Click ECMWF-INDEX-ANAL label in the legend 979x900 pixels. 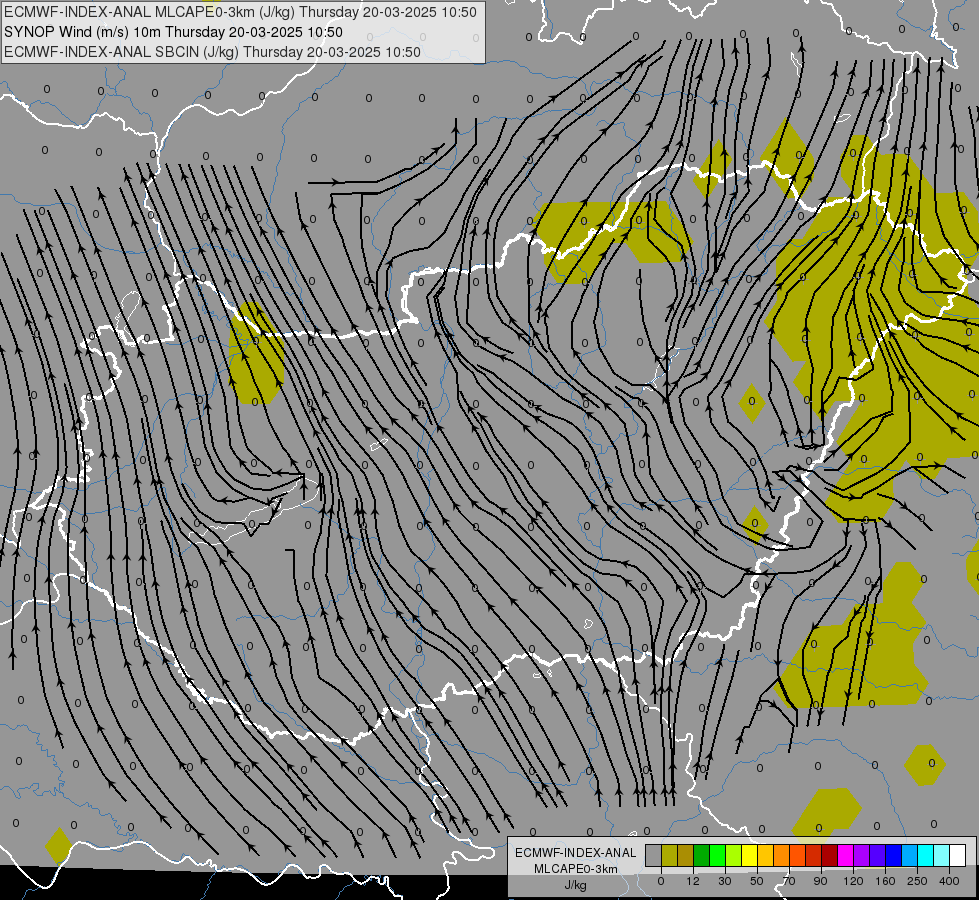coord(575,853)
